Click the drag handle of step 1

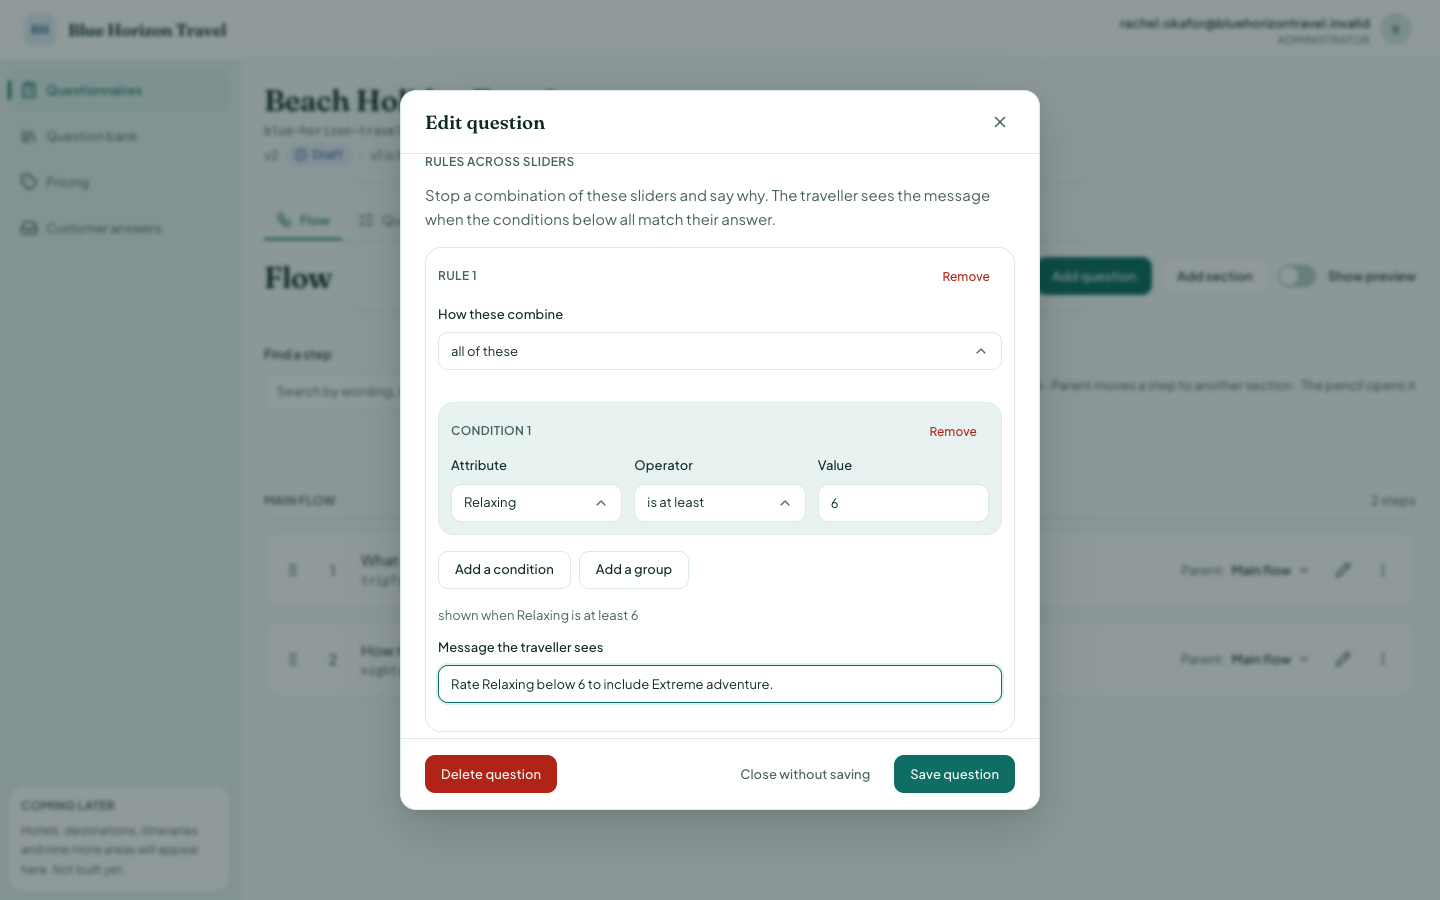[x=293, y=570]
